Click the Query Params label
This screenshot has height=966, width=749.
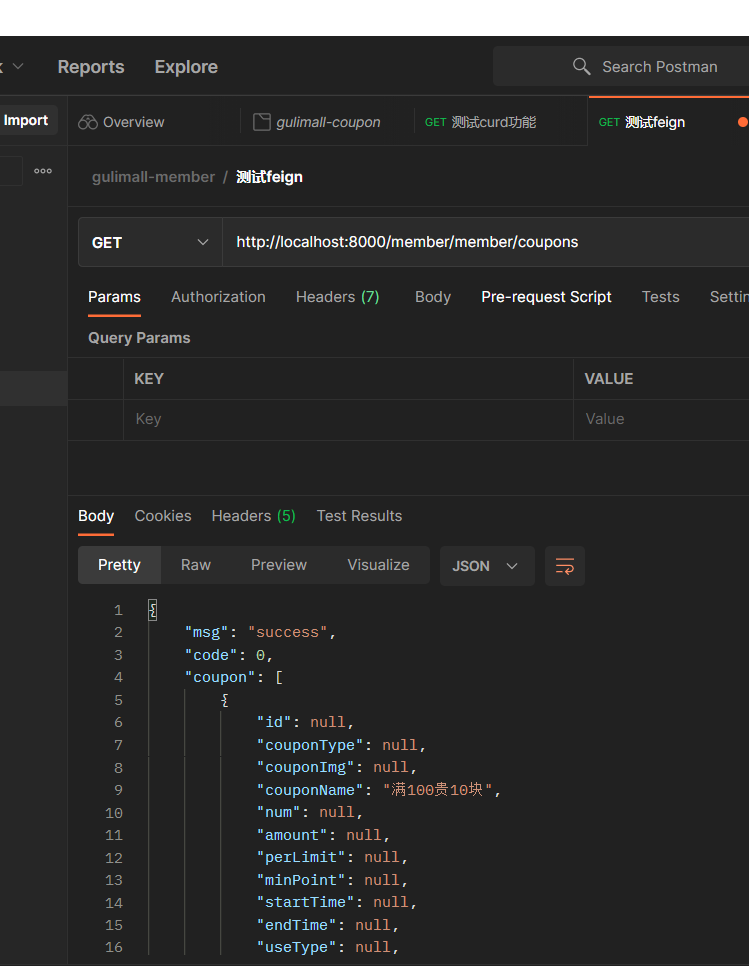coord(139,338)
